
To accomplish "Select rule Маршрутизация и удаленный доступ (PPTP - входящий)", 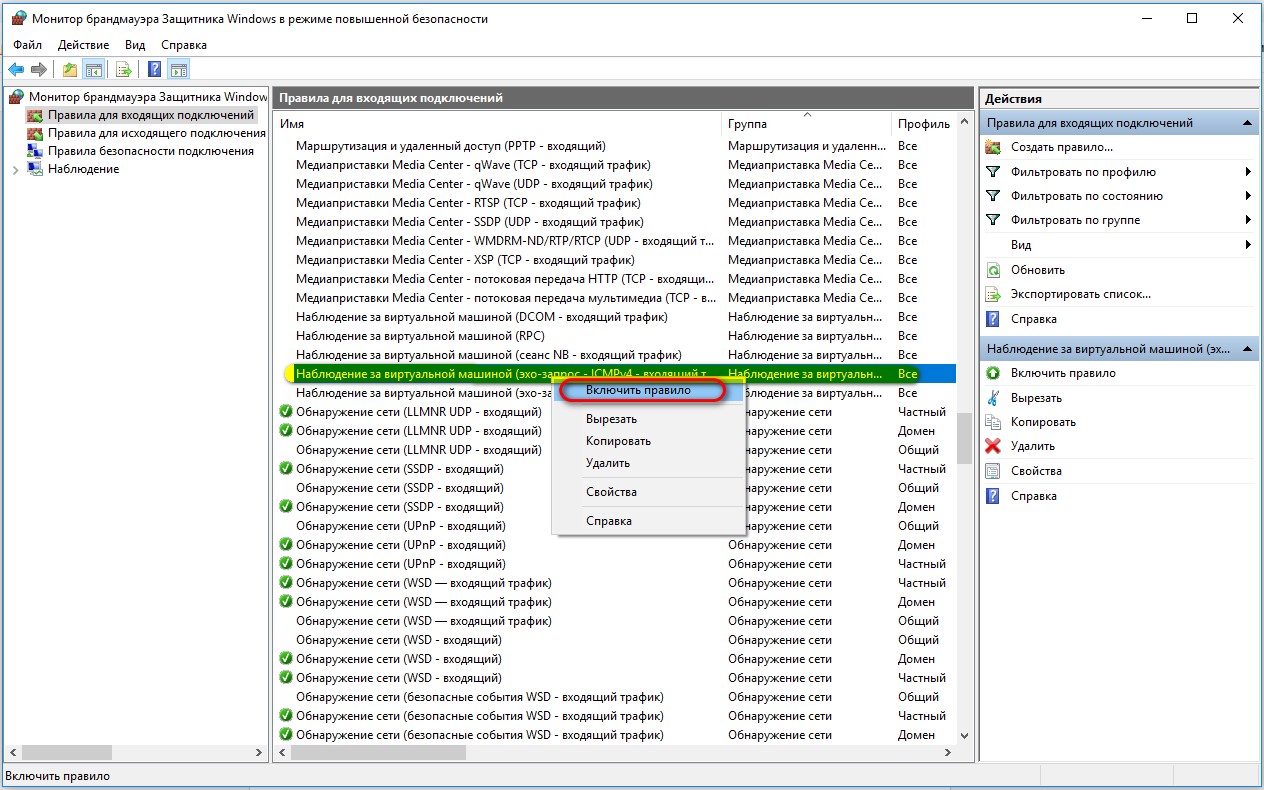I will coord(451,146).
